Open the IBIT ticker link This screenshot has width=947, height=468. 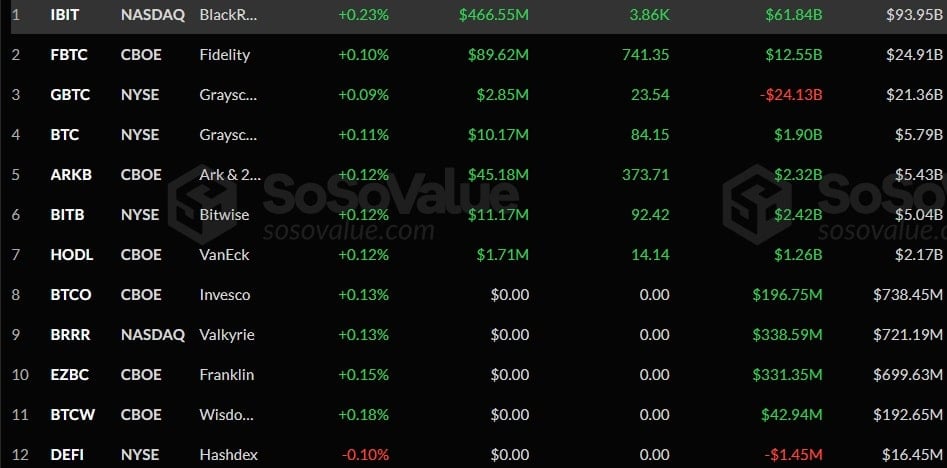(65, 15)
